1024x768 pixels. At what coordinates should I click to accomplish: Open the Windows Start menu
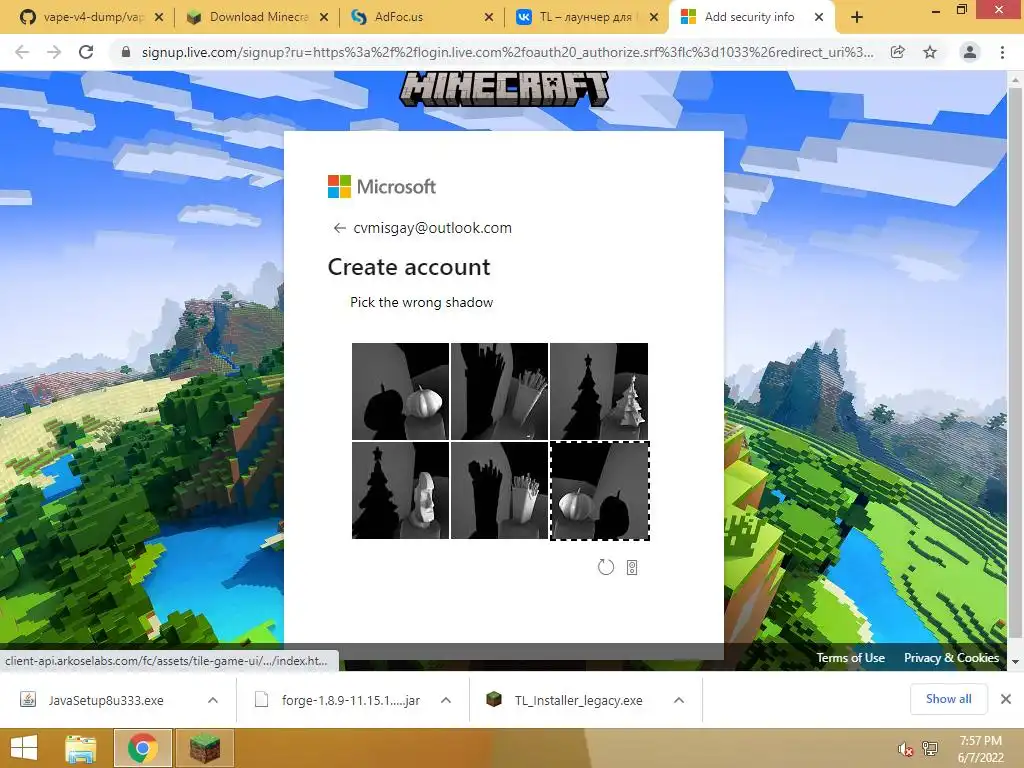(x=24, y=748)
